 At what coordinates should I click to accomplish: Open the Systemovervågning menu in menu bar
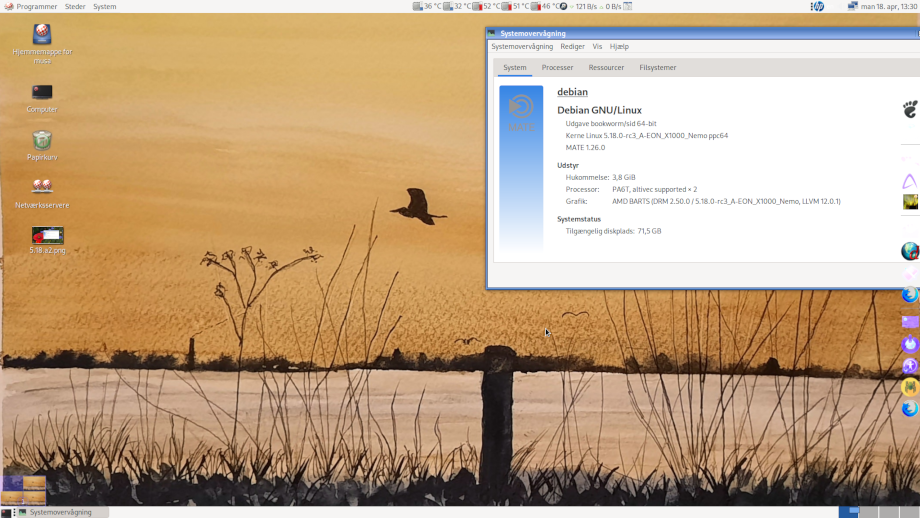[521, 47]
